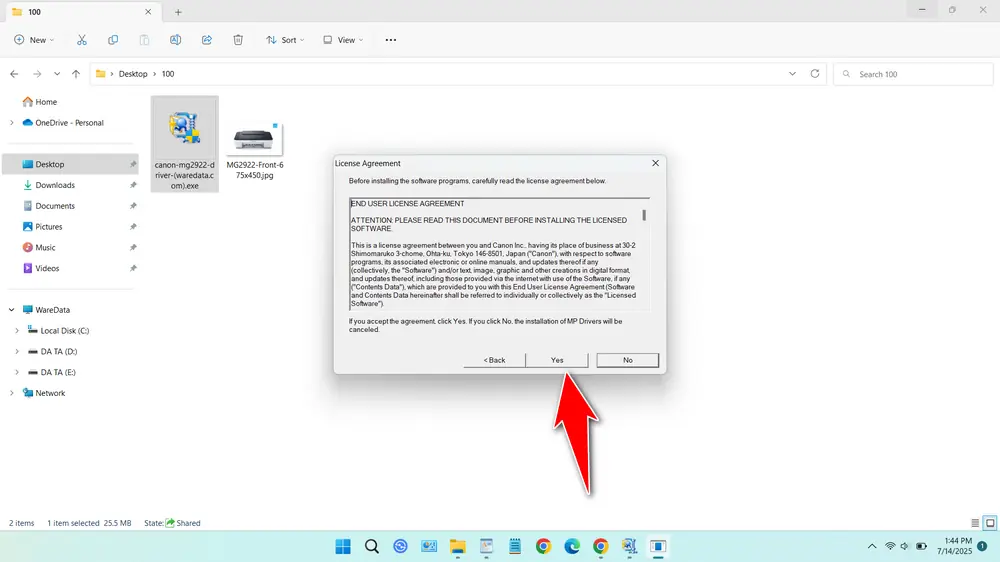The image size is (1000, 562).
Task: Click the Delete trash icon
Action: click(x=238, y=40)
